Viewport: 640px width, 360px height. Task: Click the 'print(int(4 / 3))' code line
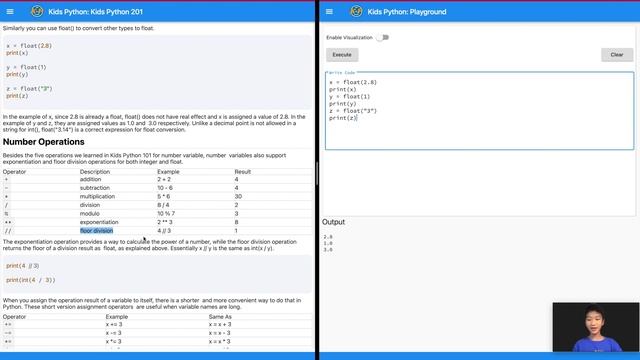31,280
